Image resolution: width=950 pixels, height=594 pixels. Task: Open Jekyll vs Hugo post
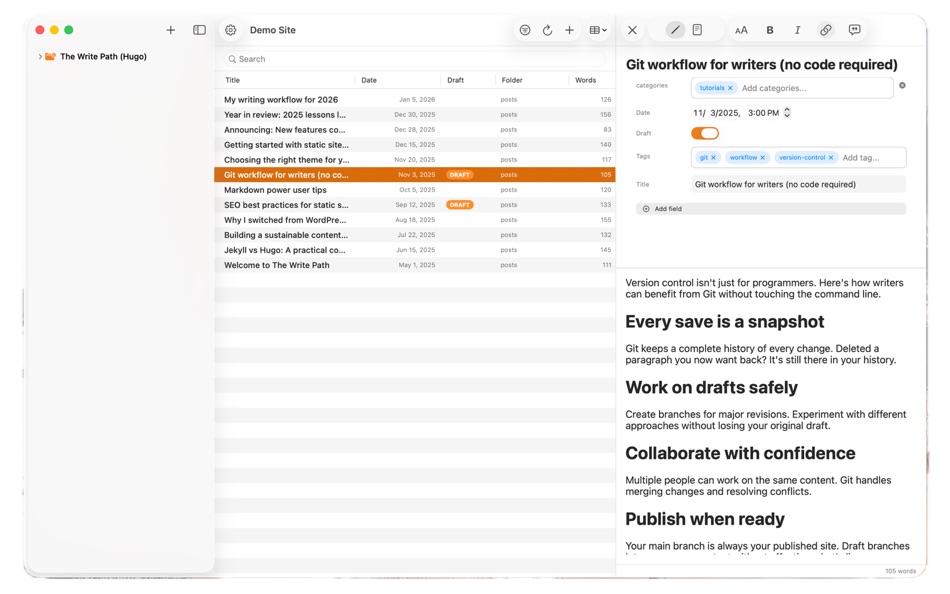[414, 250]
